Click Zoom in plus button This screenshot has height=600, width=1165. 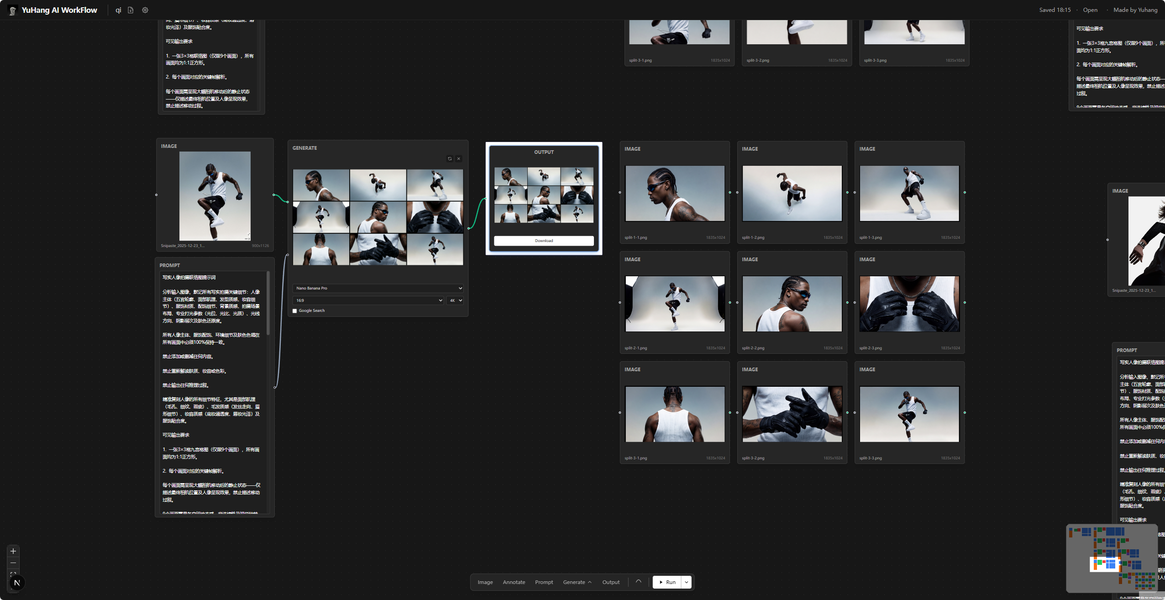click(x=13, y=551)
